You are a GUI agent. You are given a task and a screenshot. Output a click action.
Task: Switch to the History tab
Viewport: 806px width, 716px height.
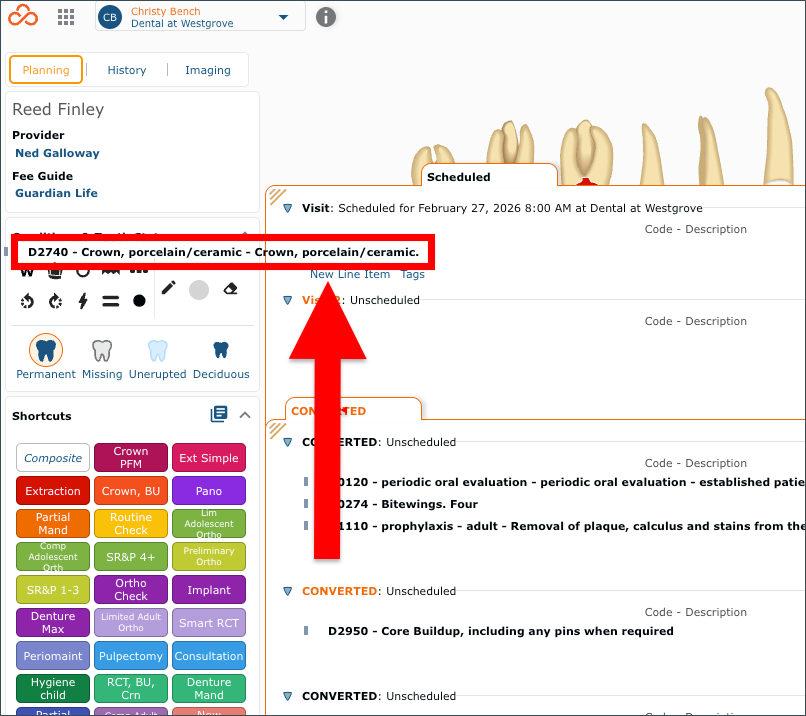(x=126, y=70)
